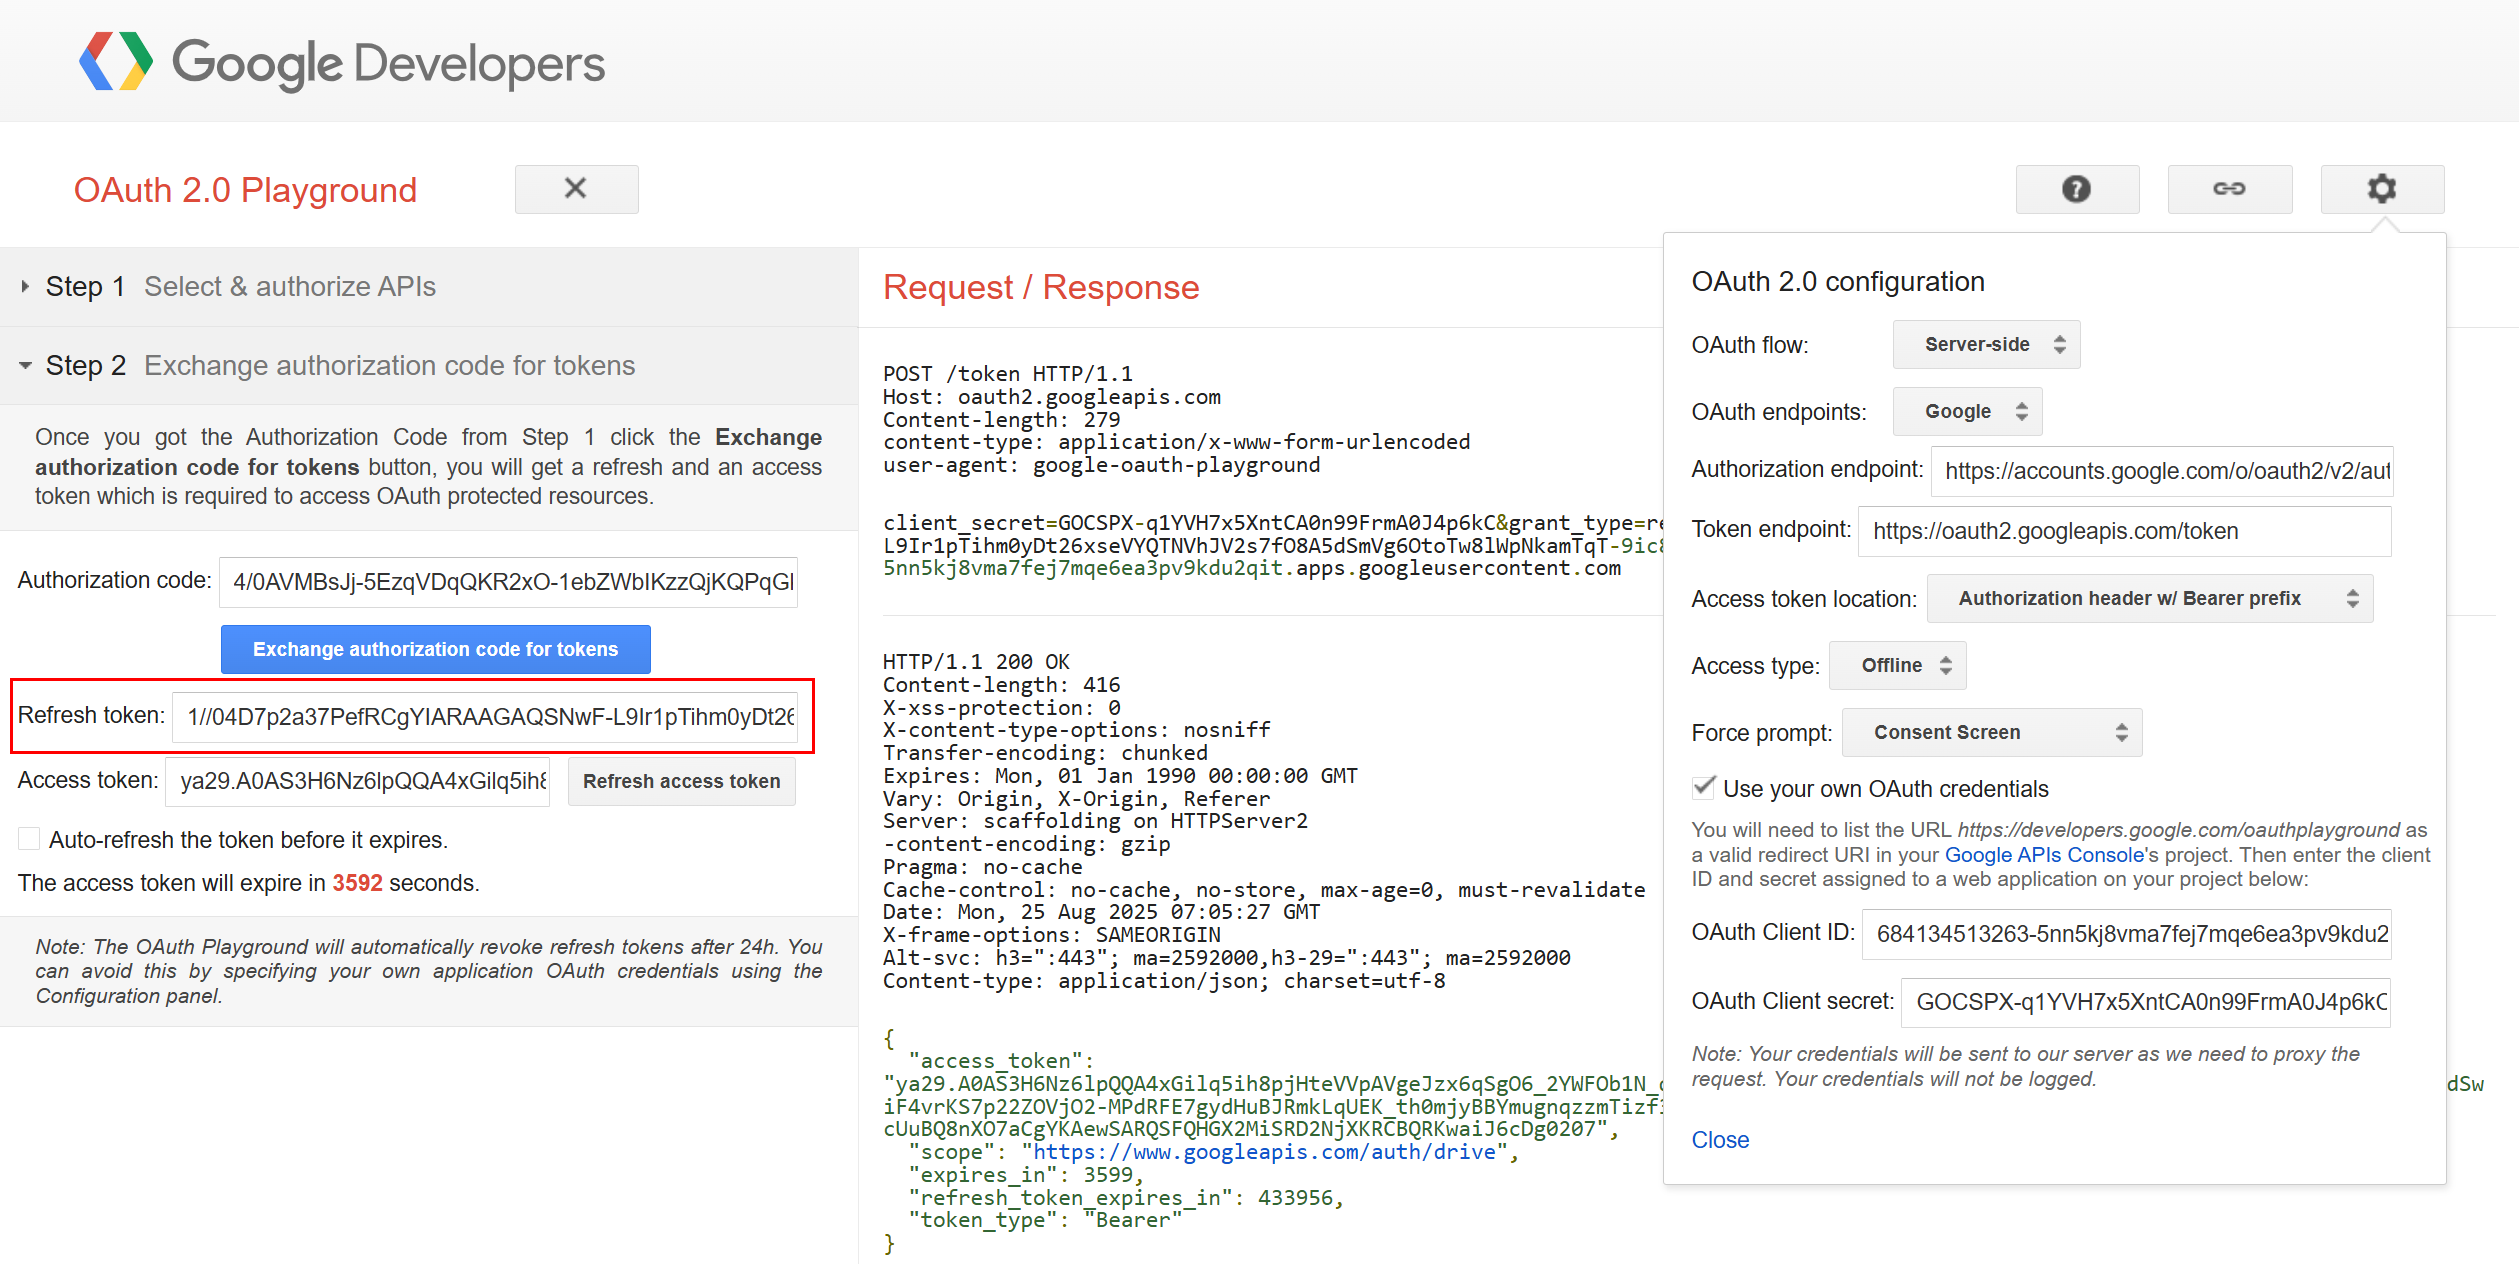
Task: Click the X reset button beside Playground title
Action: (x=576, y=189)
